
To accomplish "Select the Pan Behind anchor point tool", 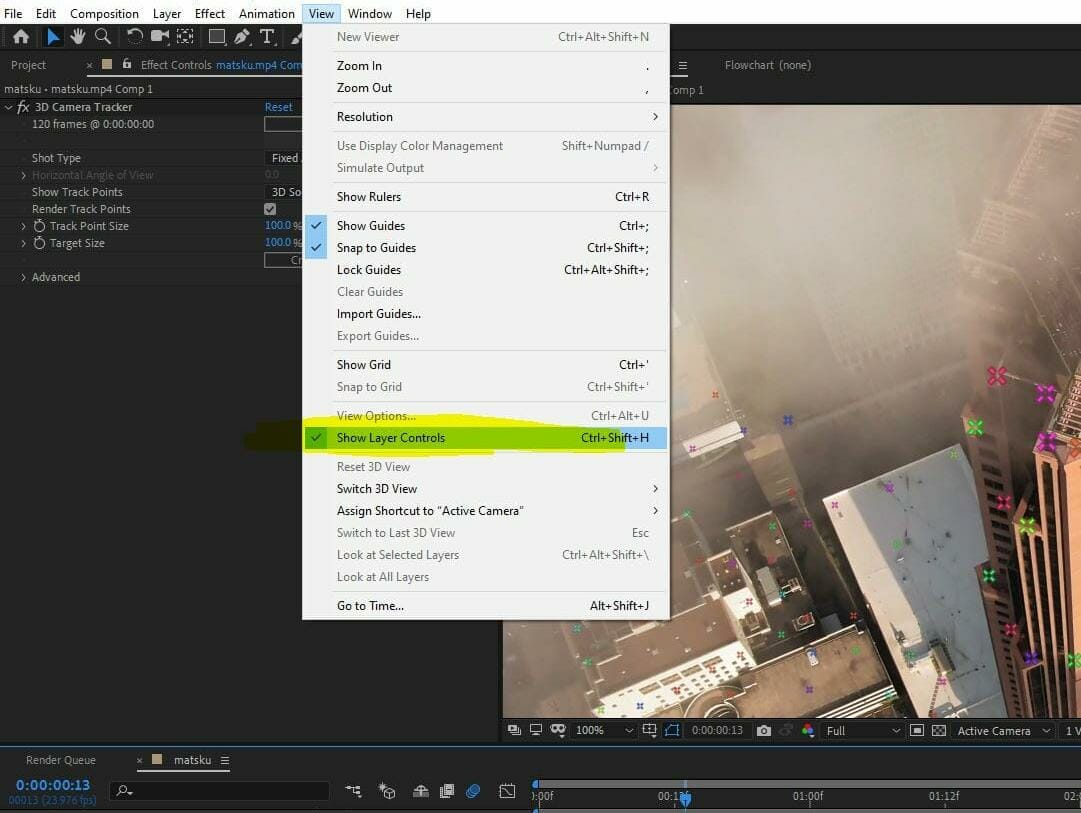I will (x=185, y=37).
